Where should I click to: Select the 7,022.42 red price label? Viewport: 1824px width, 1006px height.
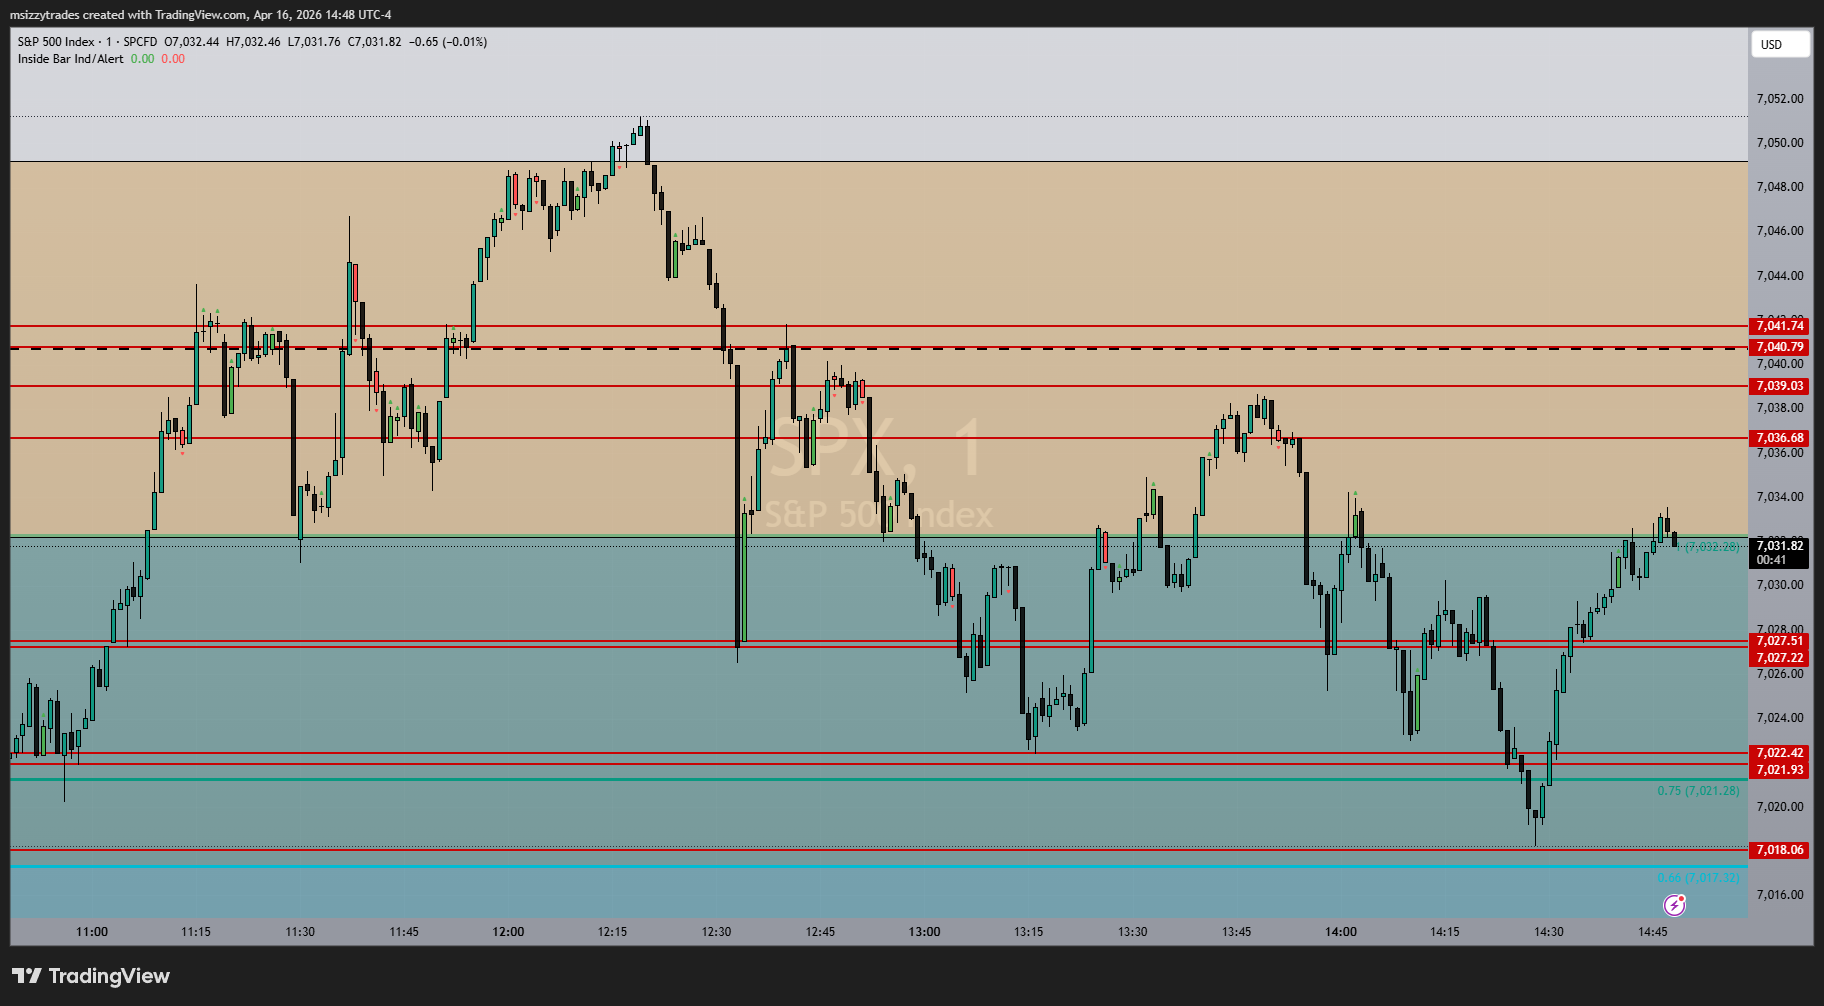[1780, 753]
